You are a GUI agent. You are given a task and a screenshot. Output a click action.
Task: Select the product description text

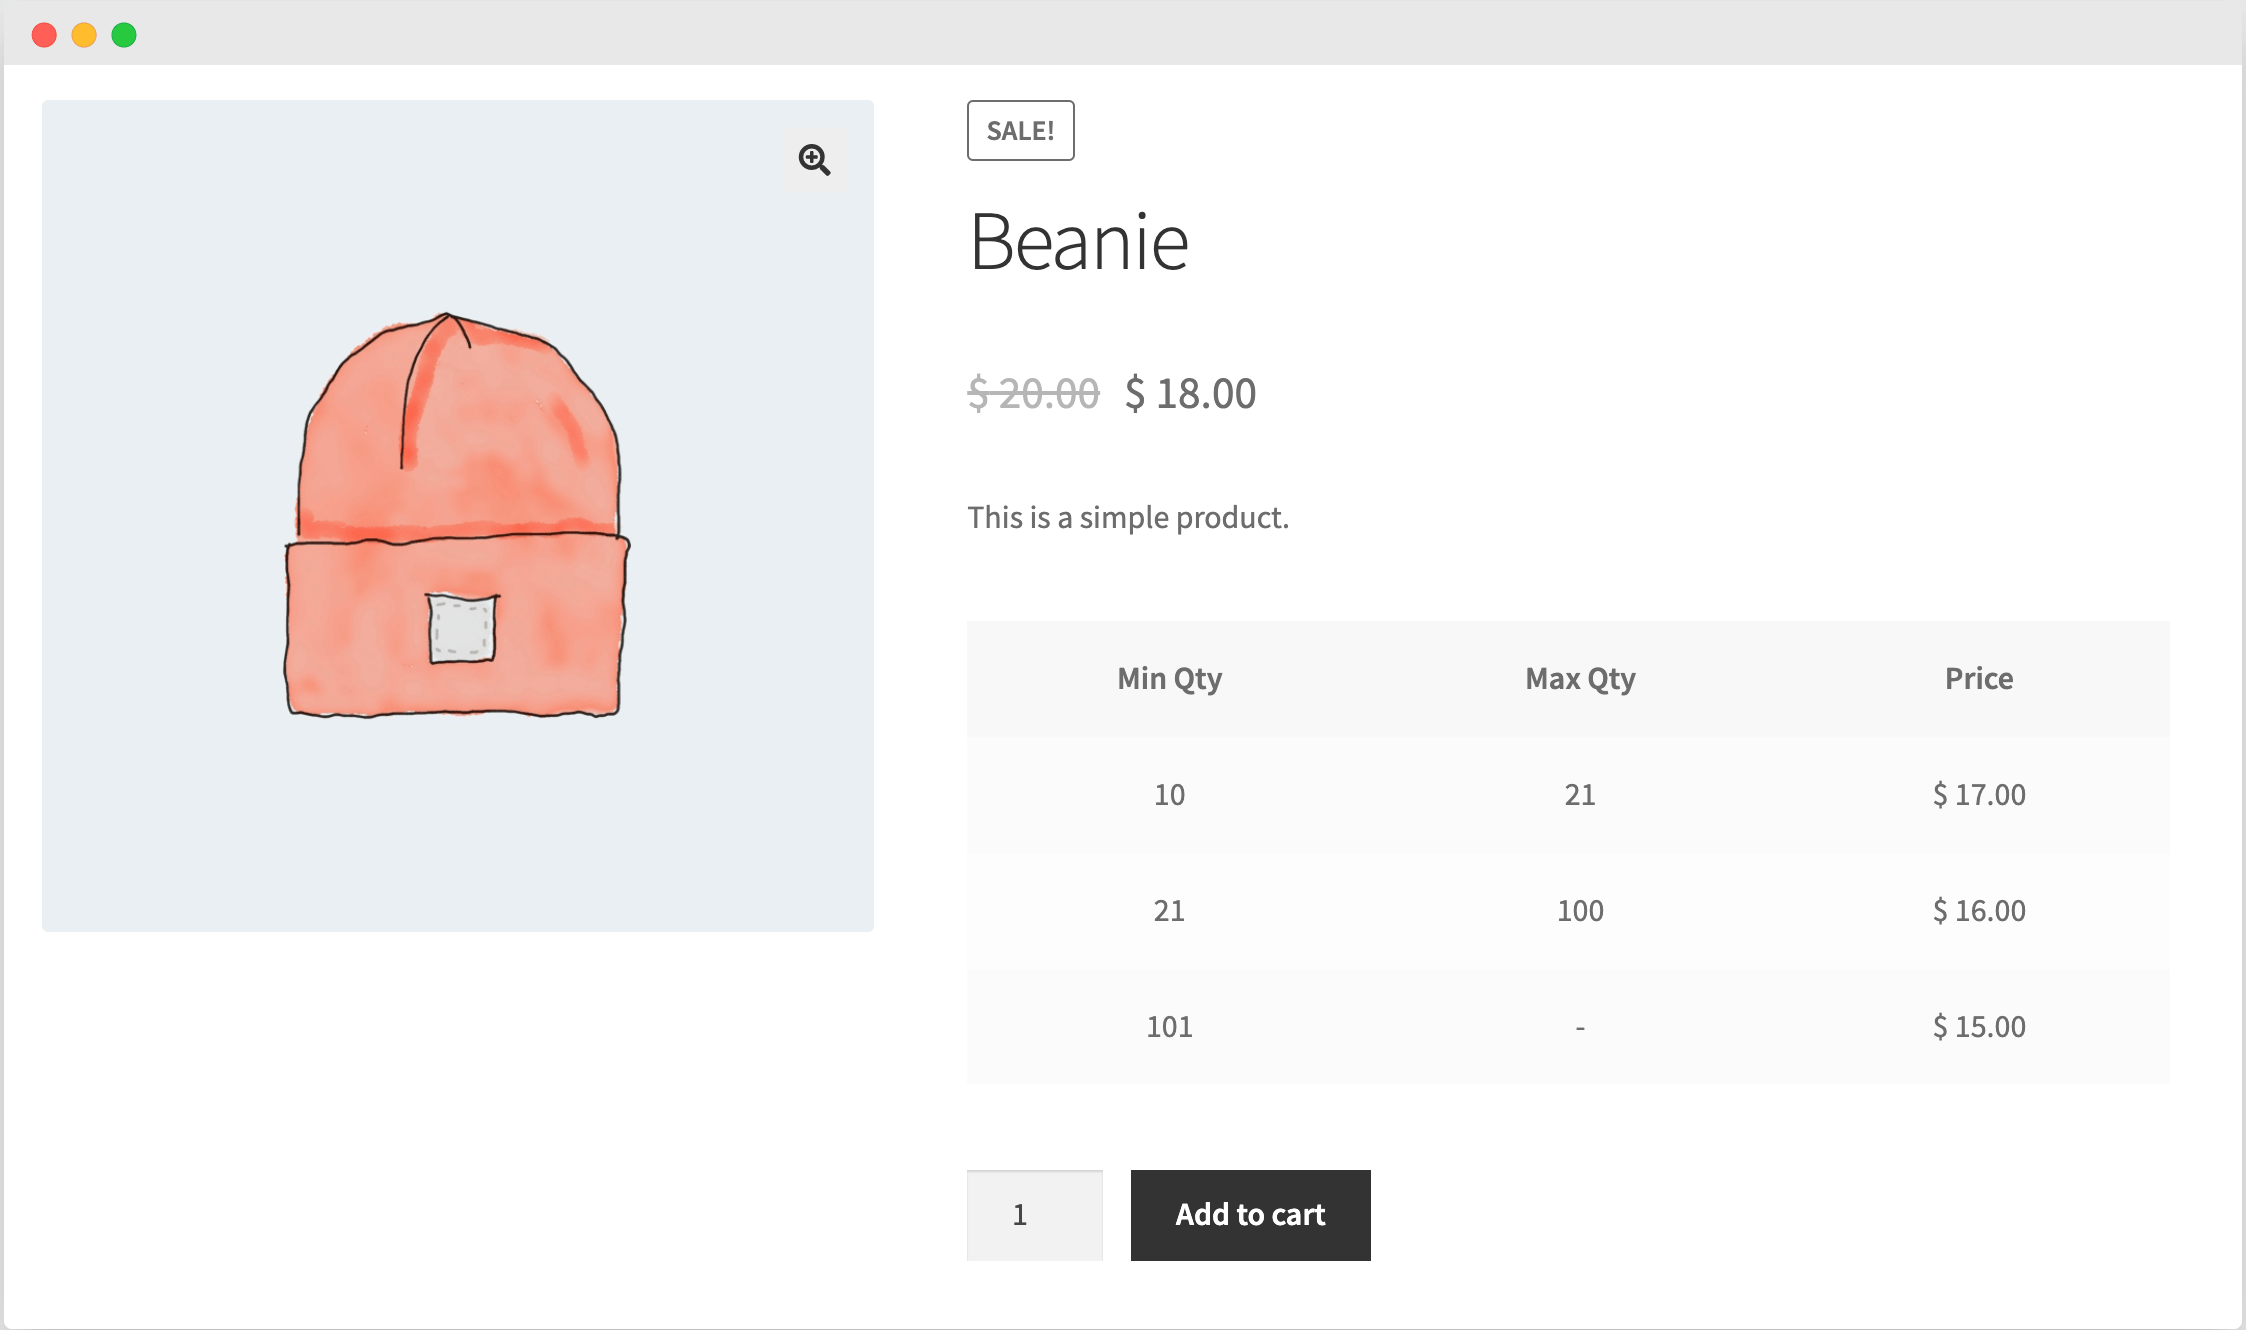[x=1128, y=517]
